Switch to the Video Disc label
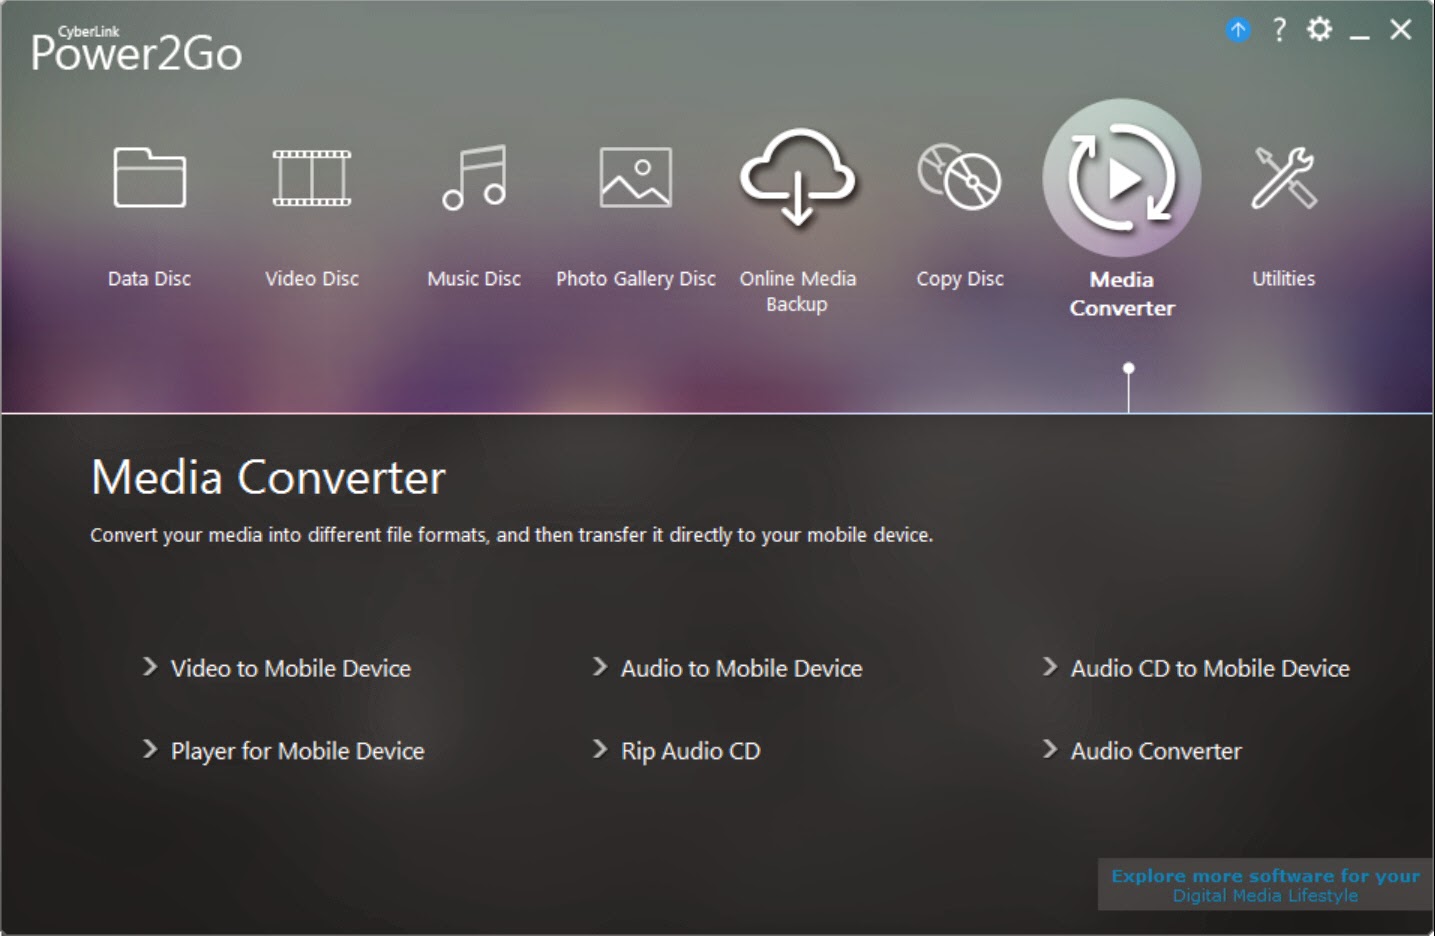The height and width of the screenshot is (936, 1435). pos(312,279)
